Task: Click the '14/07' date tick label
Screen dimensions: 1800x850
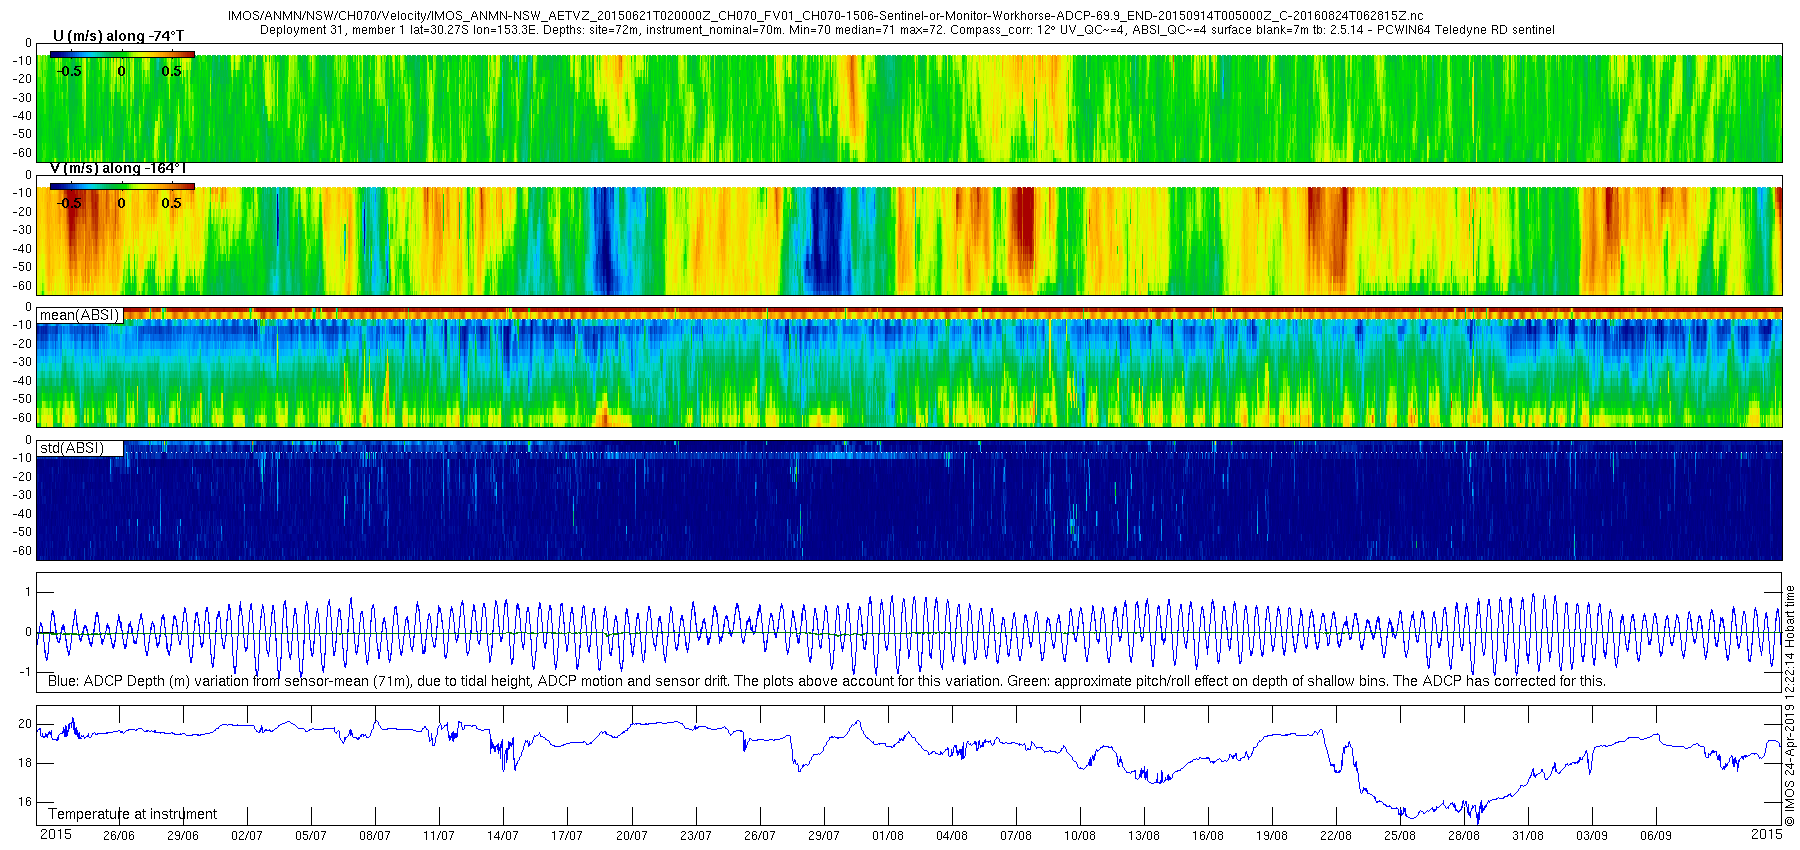Action: click(502, 836)
